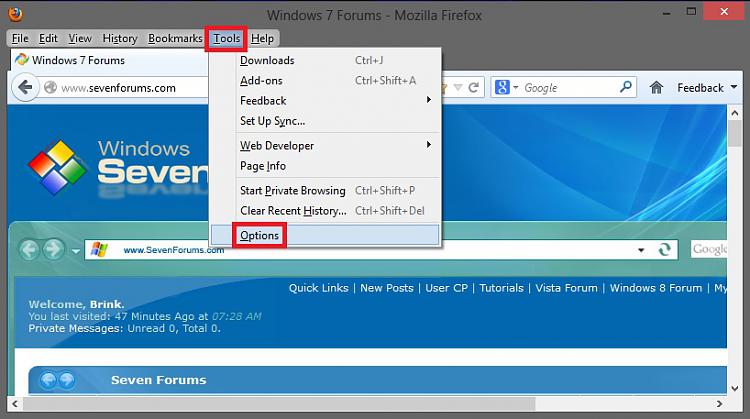Click the Brink username link

click(106, 304)
